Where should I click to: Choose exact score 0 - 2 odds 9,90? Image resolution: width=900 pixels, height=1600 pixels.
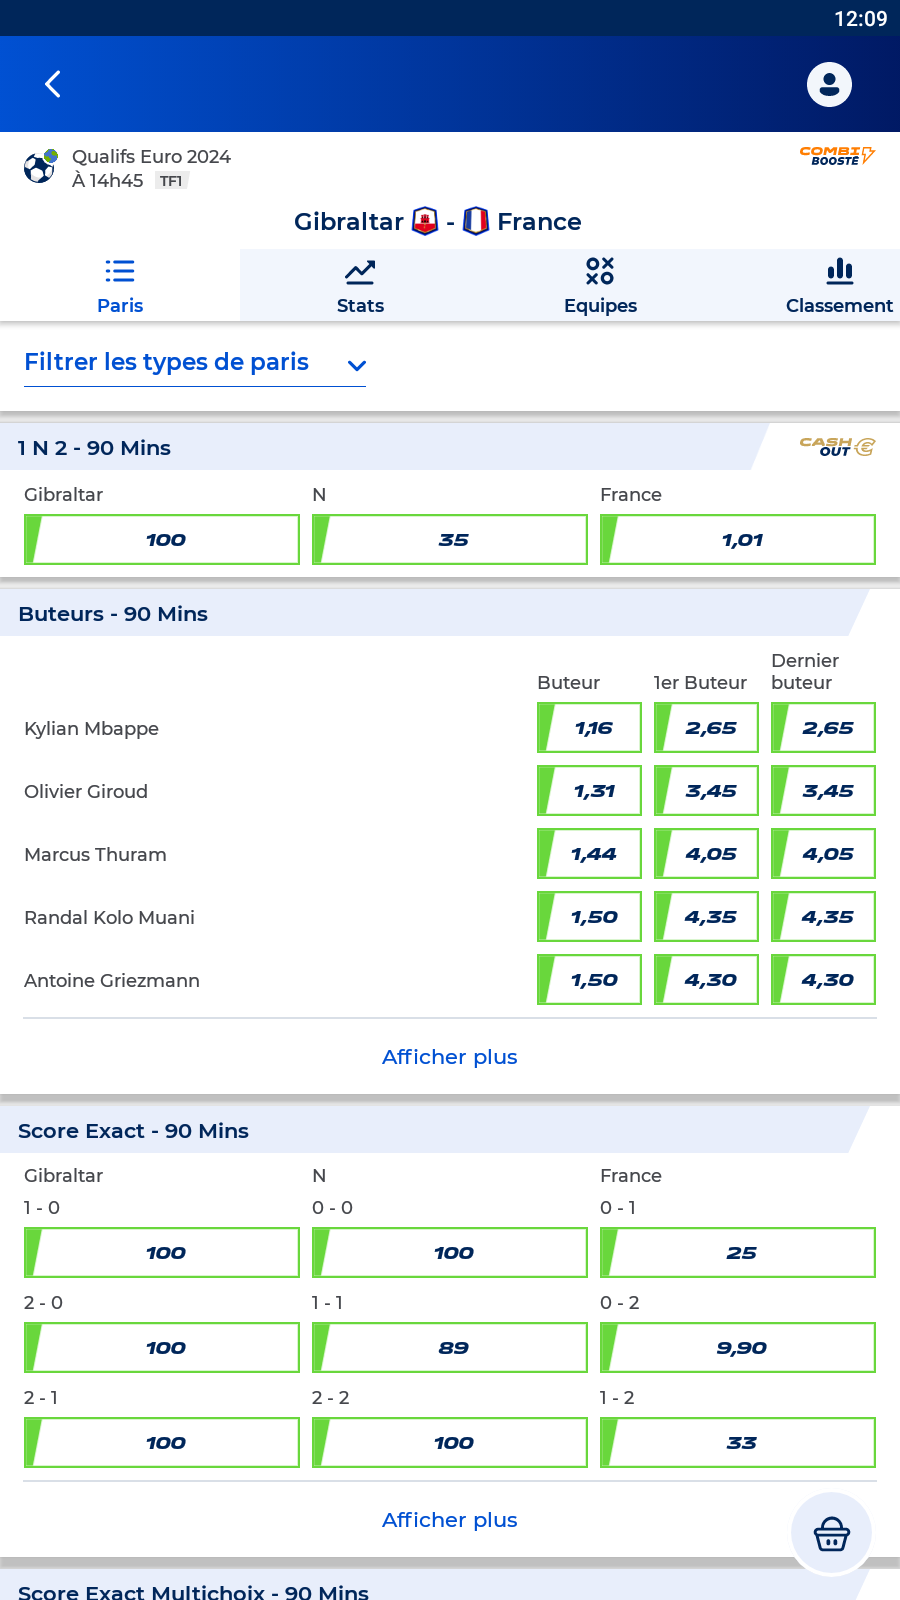tap(738, 1348)
